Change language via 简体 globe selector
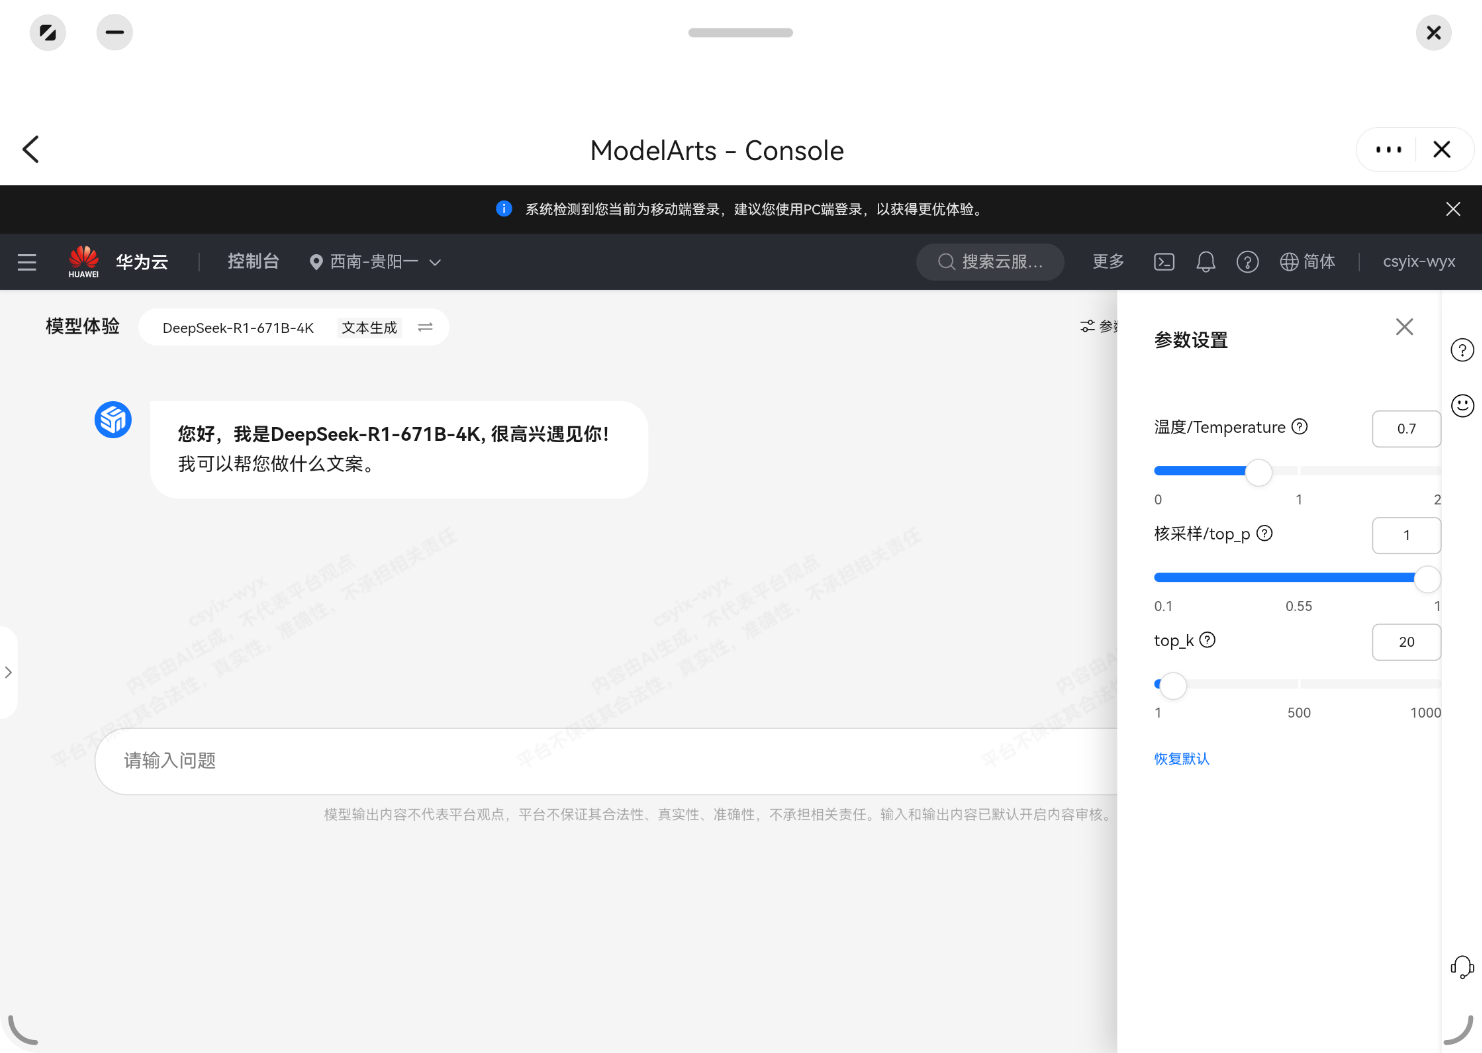The width and height of the screenshot is (1482, 1053). 1307,262
